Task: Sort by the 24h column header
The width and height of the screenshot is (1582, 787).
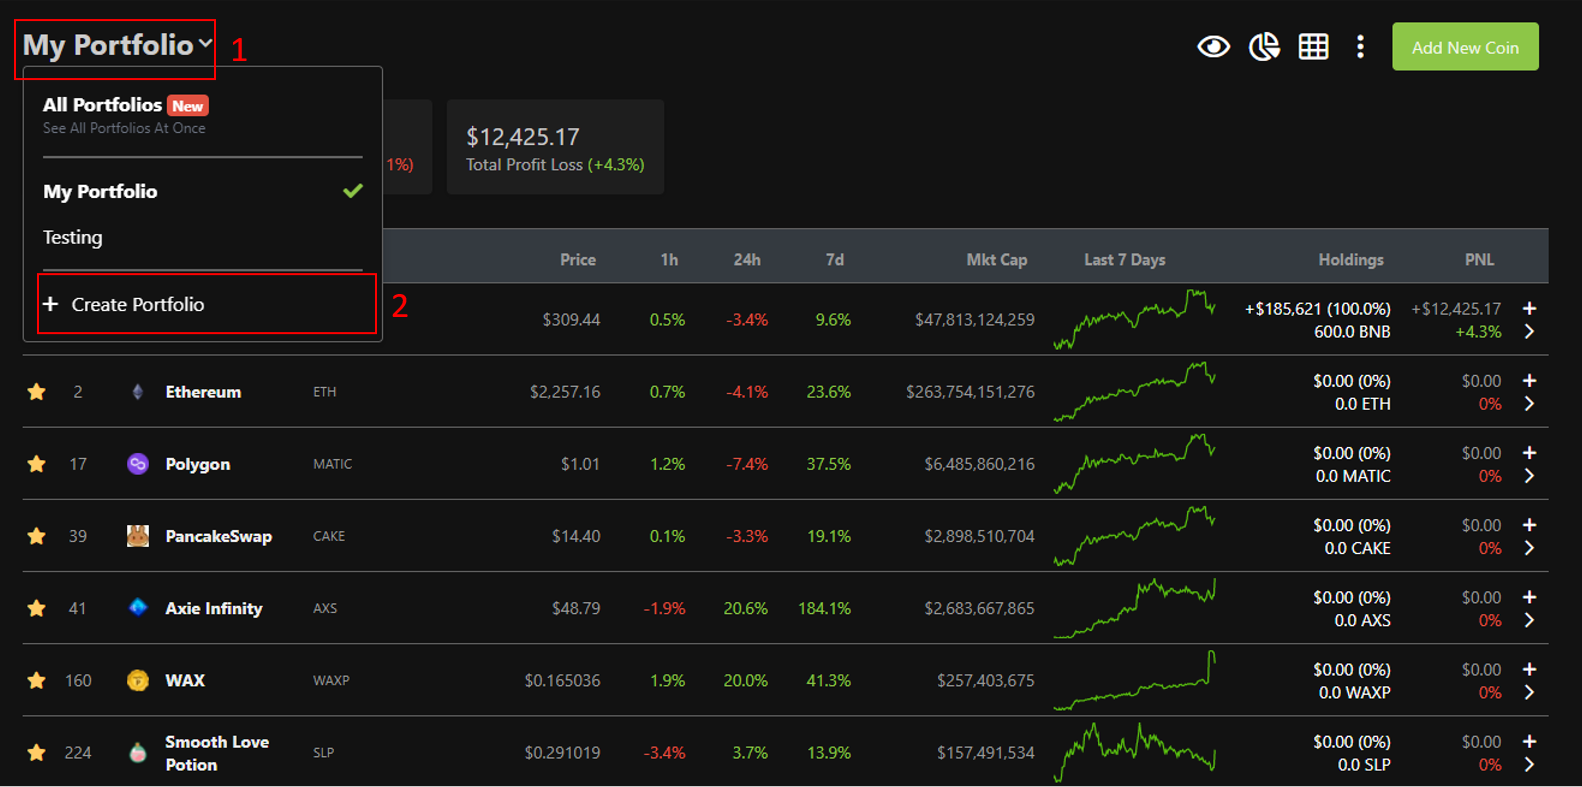Action: 747,259
